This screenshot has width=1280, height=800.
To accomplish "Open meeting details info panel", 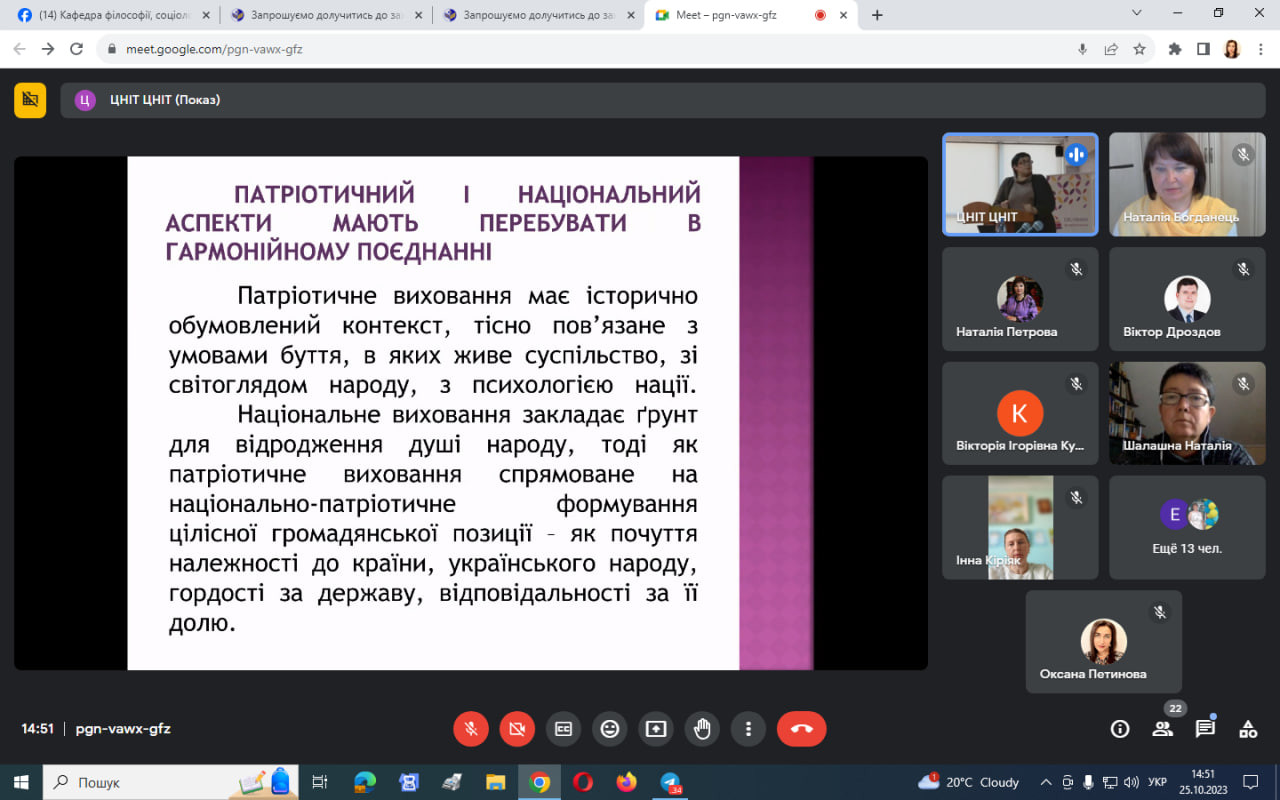I will (1120, 729).
